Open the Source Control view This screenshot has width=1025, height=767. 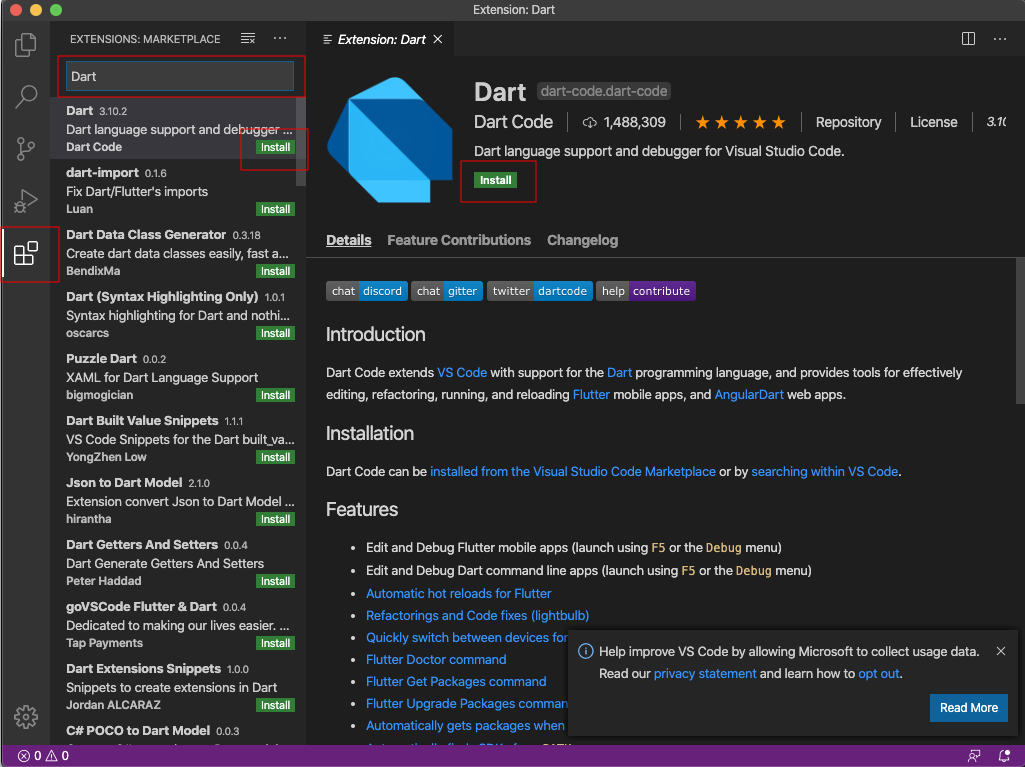click(25, 149)
